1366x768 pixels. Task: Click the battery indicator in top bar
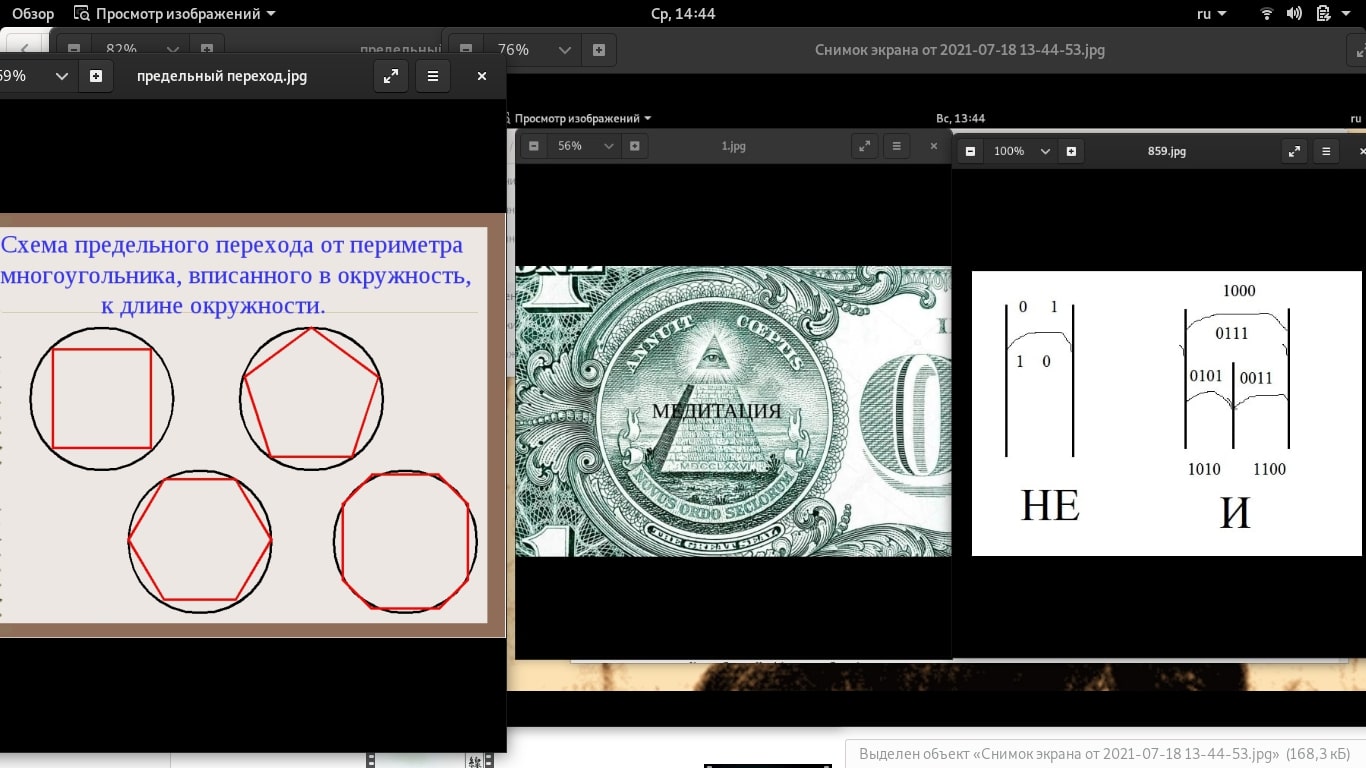pos(1322,14)
